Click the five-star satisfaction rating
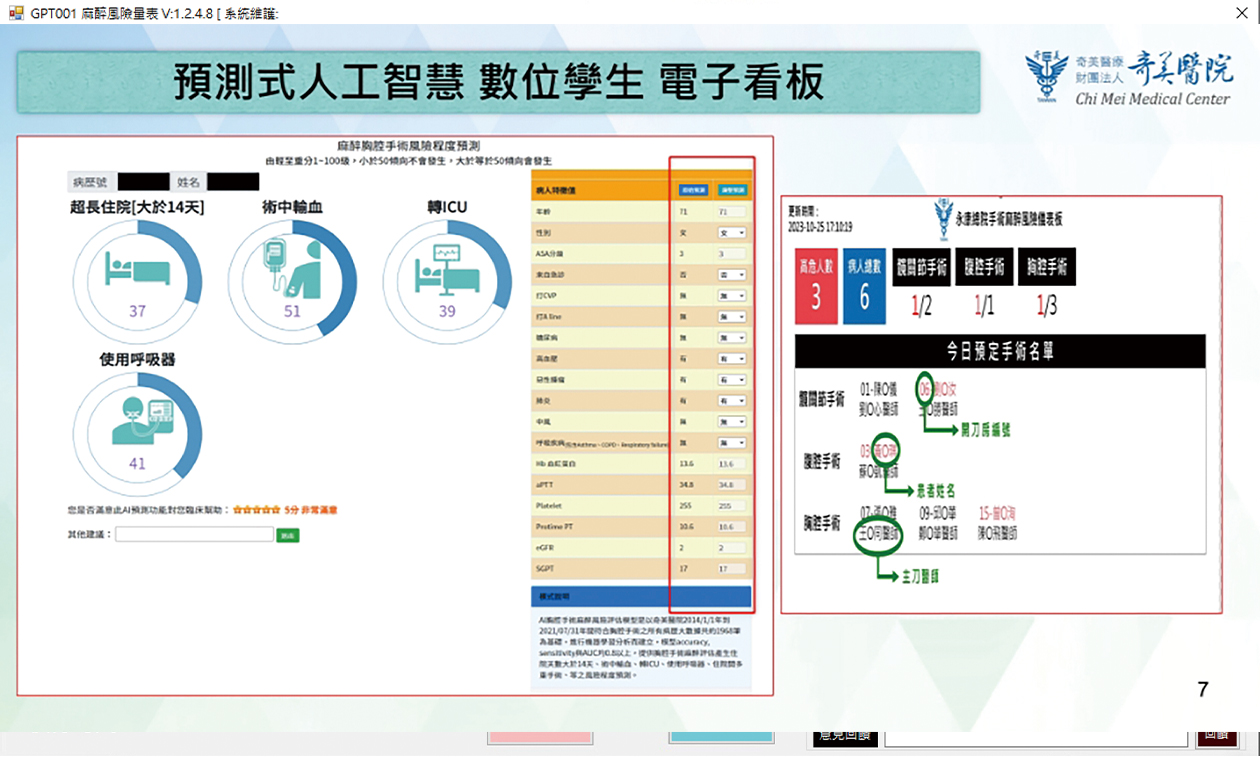This screenshot has height=757, width=1260. pos(256,510)
